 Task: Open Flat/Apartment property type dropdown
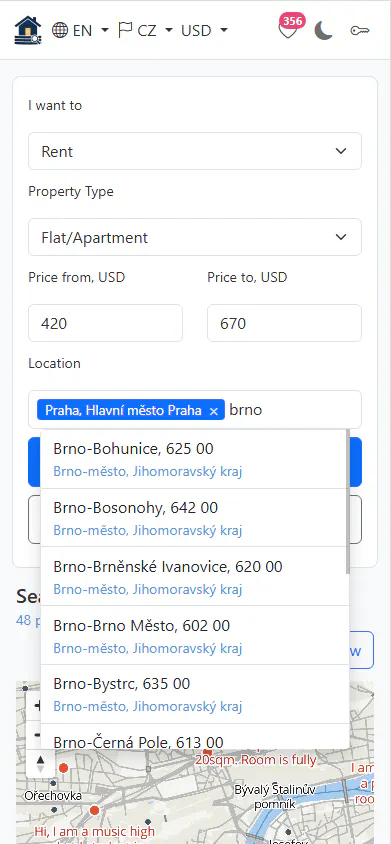(x=195, y=237)
